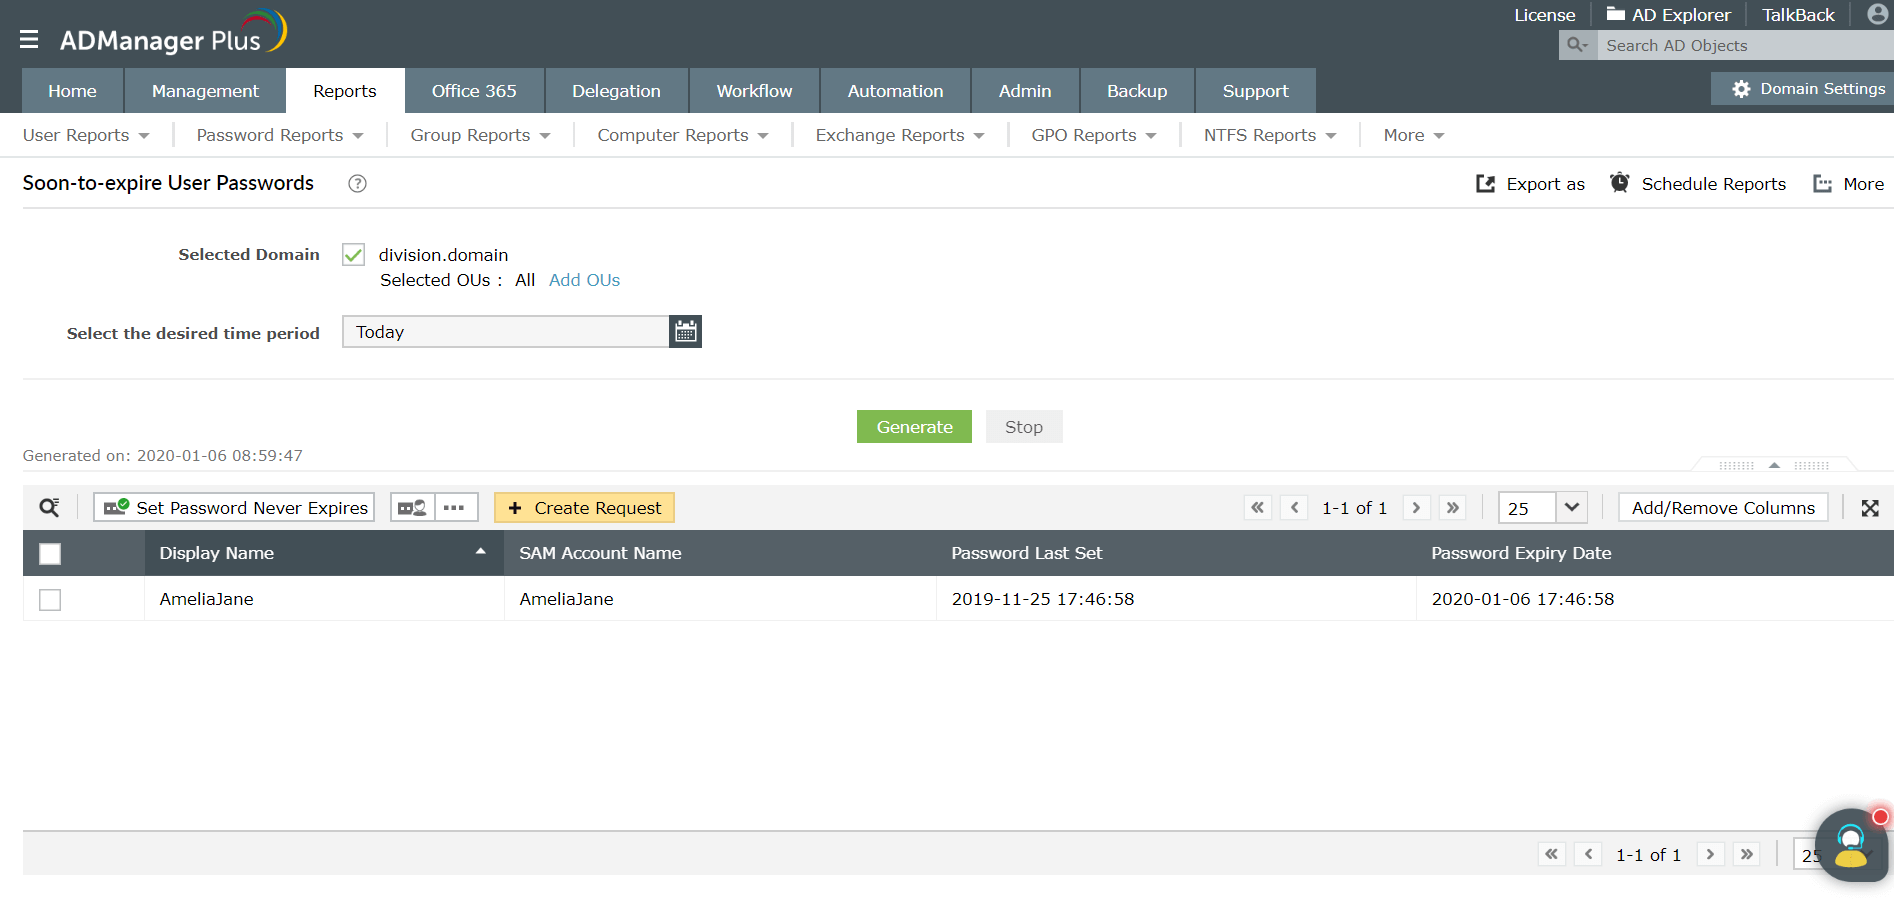Go to last page in top pagination
This screenshot has width=1894, height=915.
pyautogui.click(x=1453, y=508)
